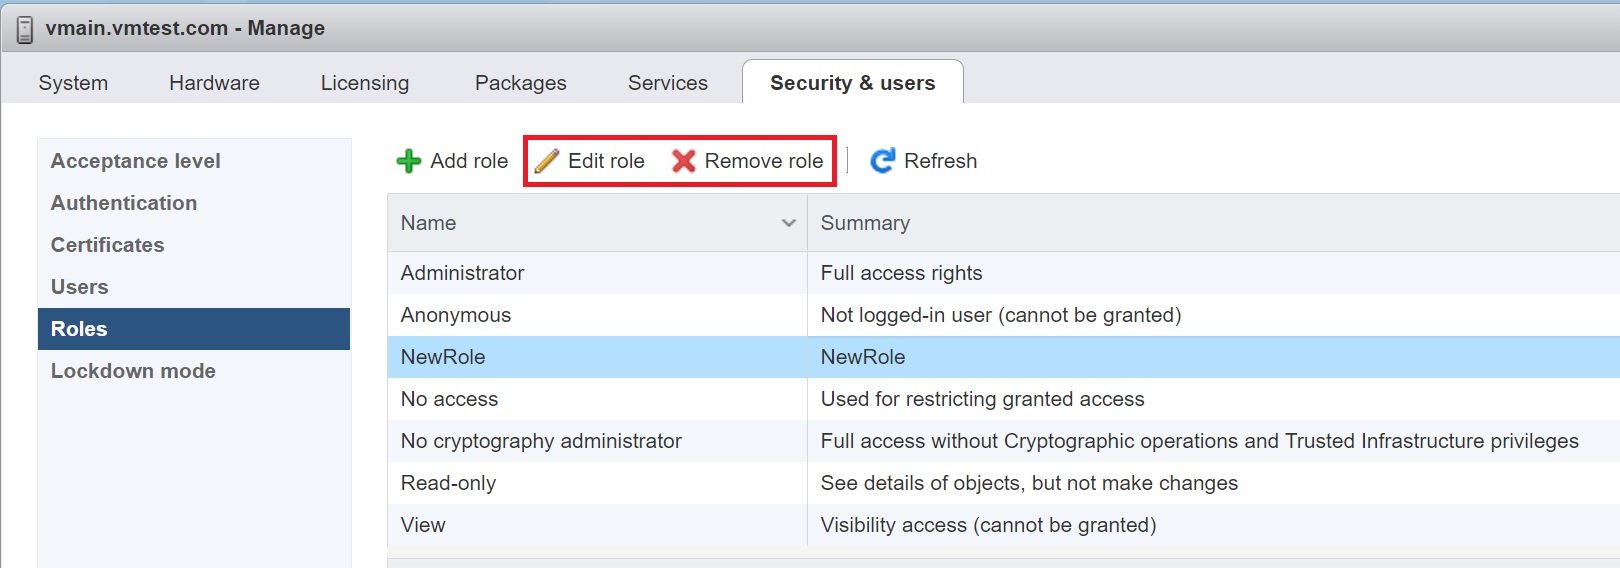
Task: Select Acceptance level in the sidebar
Action: 136,161
